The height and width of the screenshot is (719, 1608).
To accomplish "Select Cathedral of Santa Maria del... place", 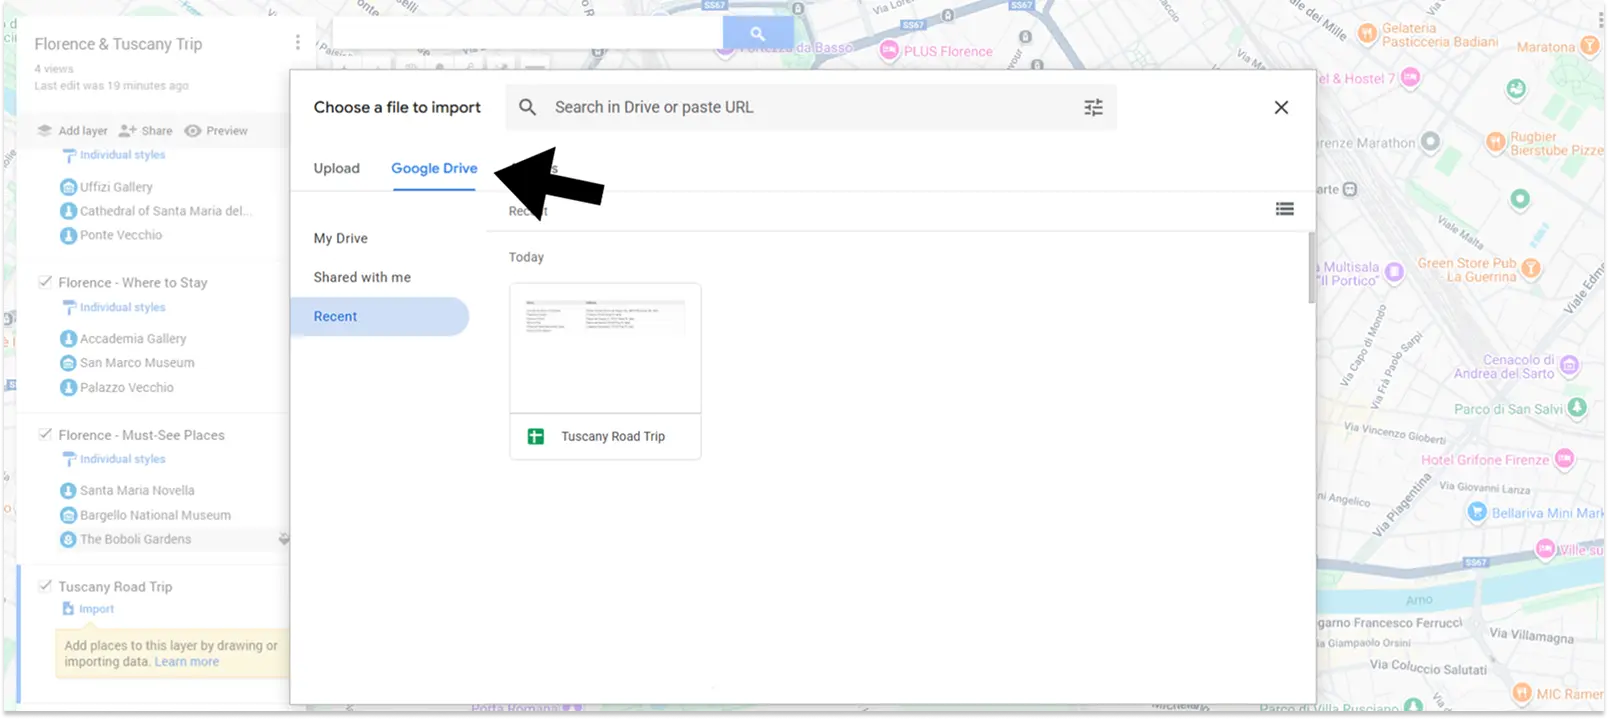I will [166, 211].
